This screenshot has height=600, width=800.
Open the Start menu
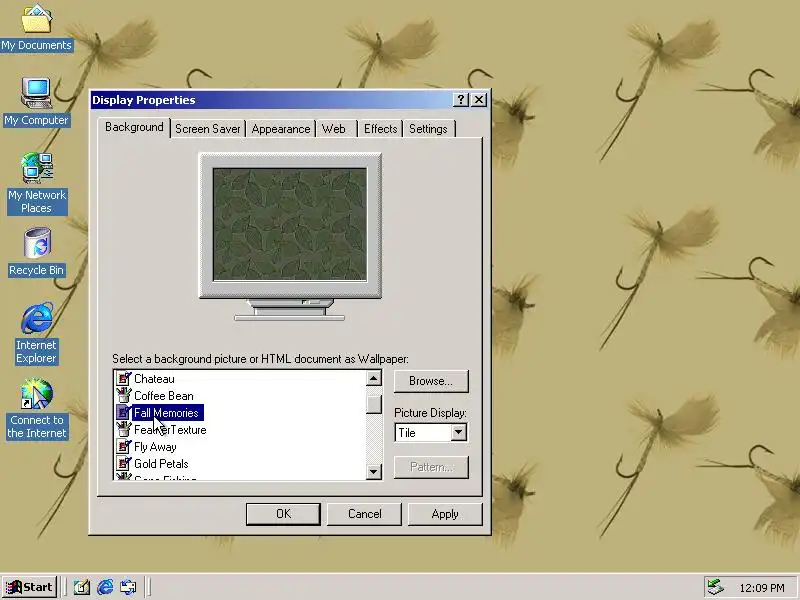(x=30, y=587)
